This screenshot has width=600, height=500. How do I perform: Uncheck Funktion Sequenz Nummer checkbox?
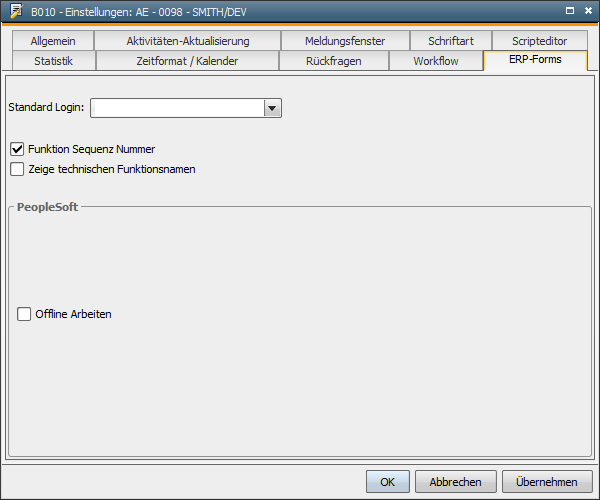point(18,149)
